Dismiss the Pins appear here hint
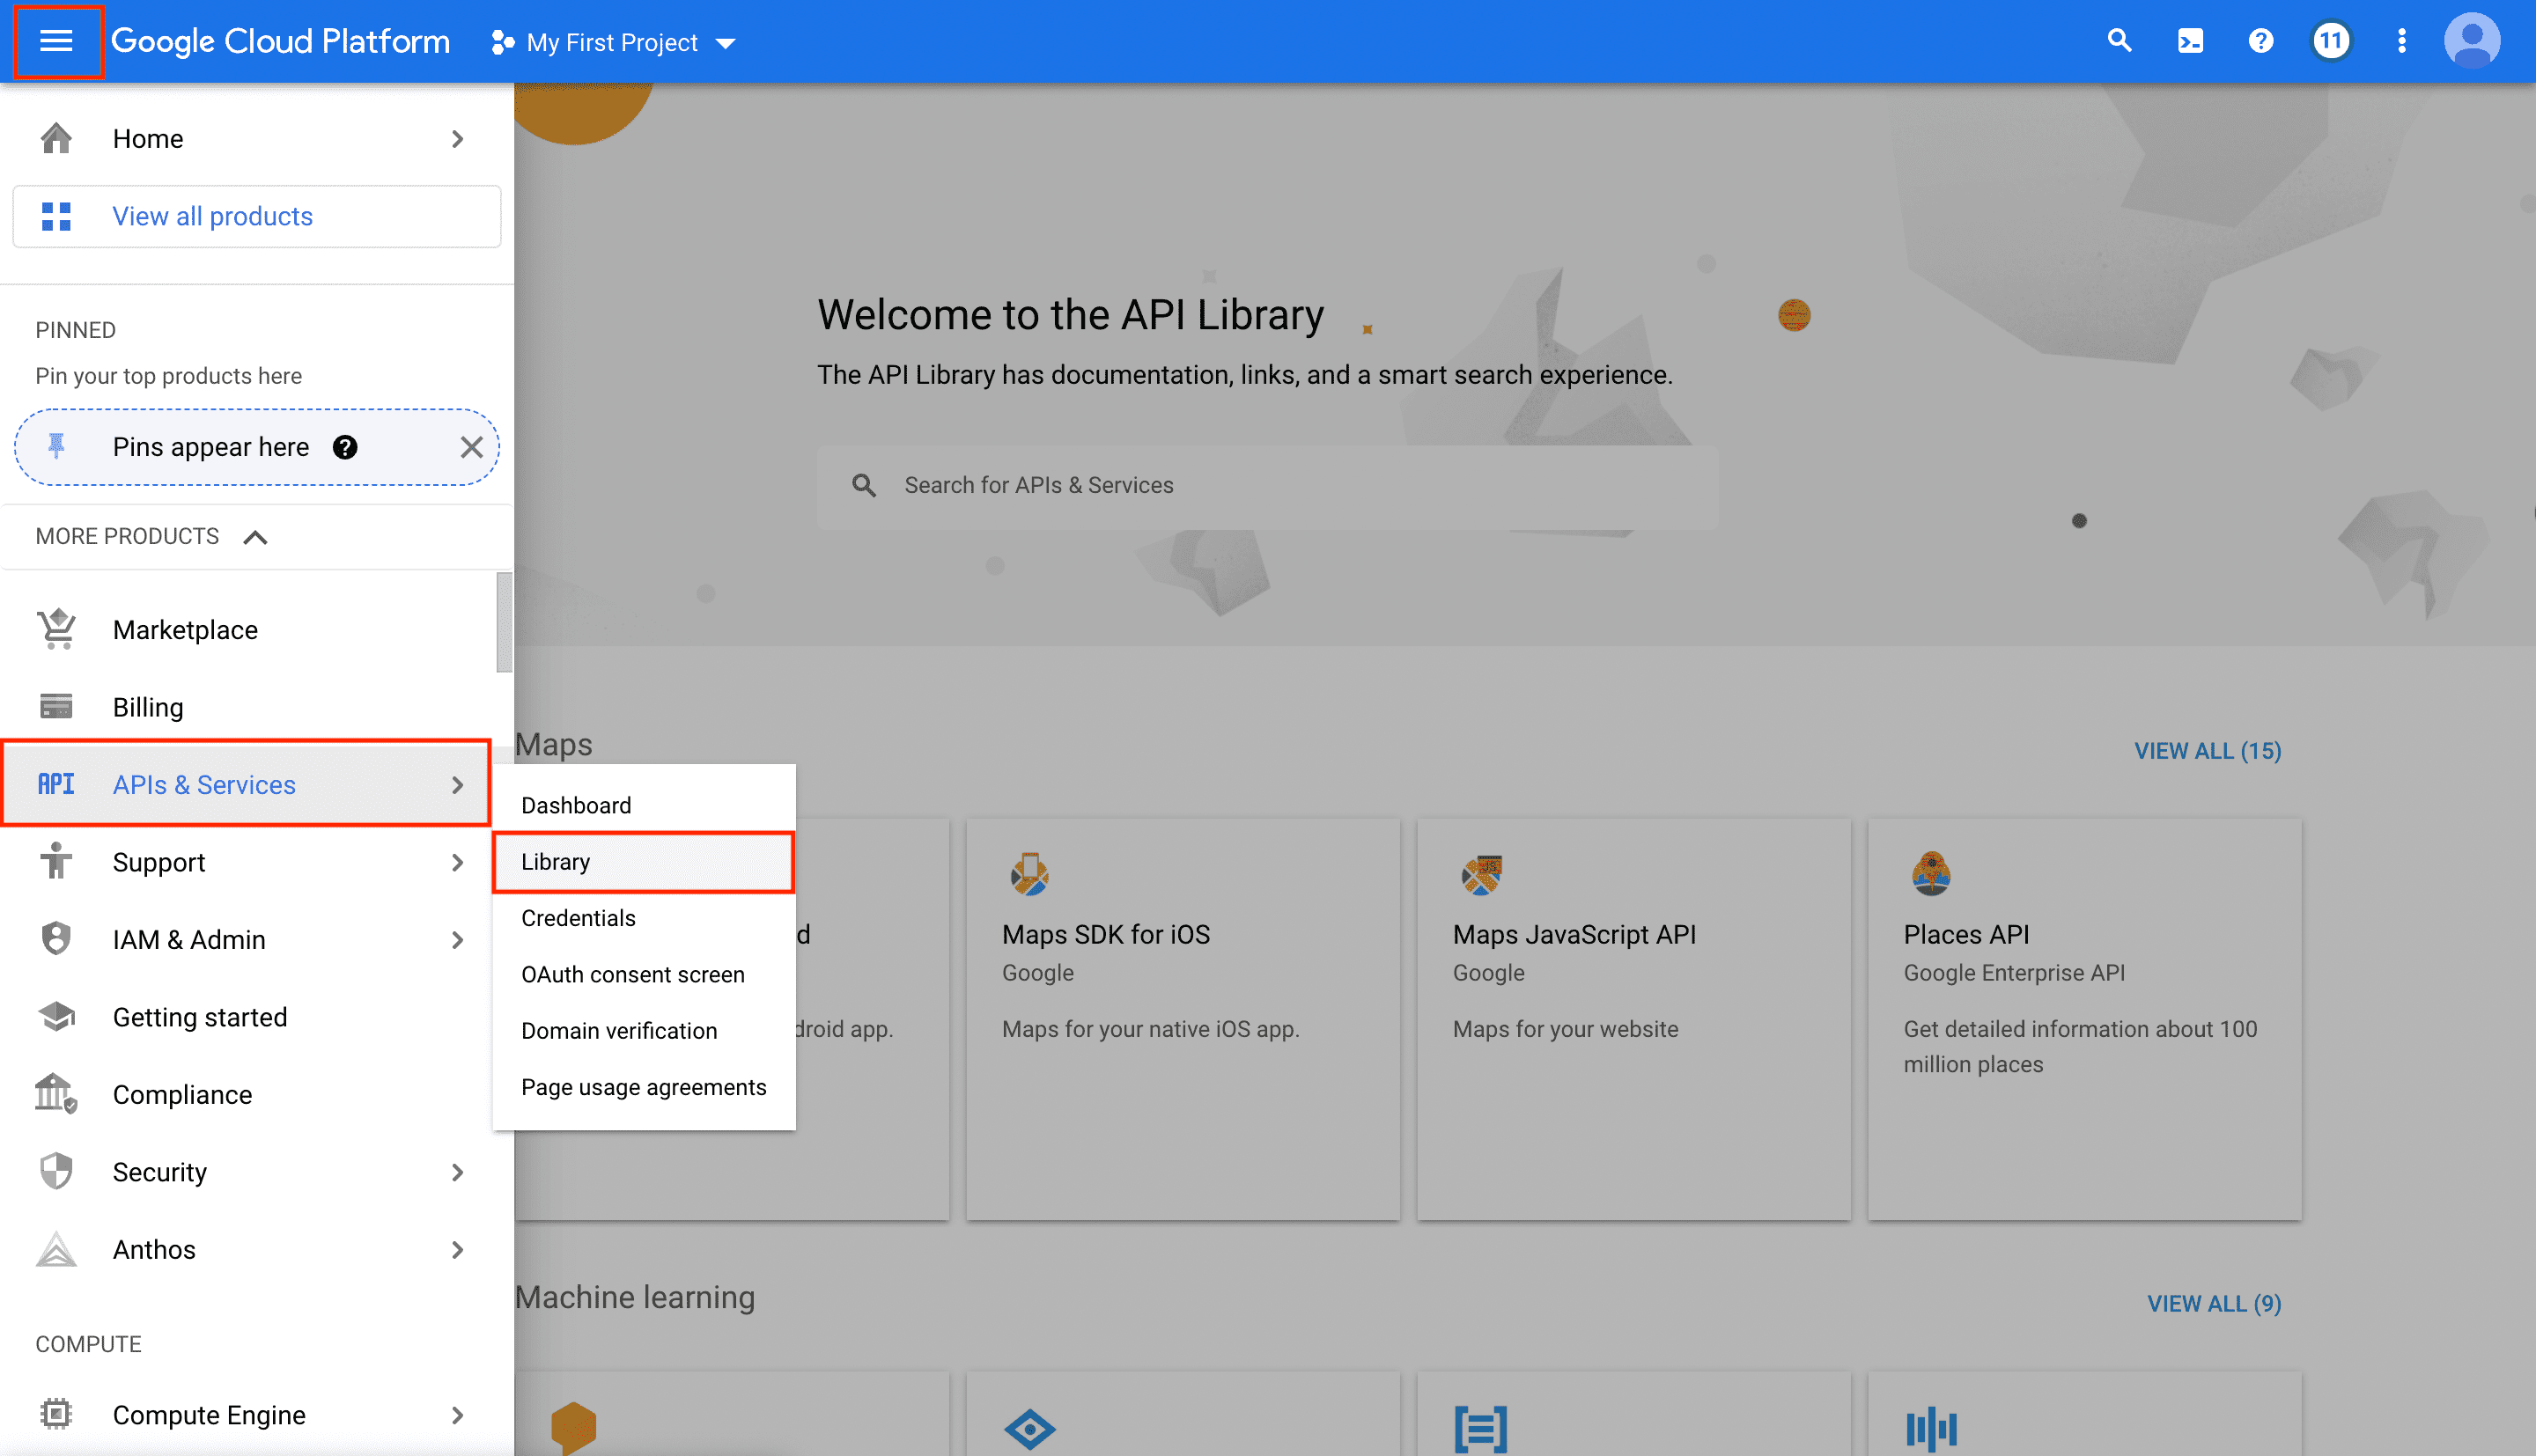This screenshot has width=2536, height=1456. [471, 447]
